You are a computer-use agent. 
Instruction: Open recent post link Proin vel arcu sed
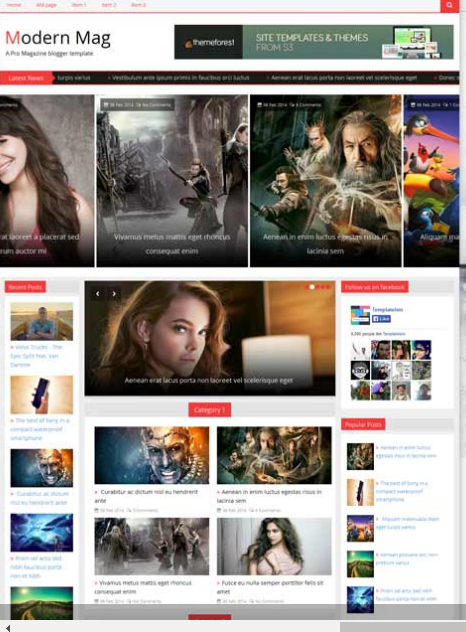click(x=36, y=567)
